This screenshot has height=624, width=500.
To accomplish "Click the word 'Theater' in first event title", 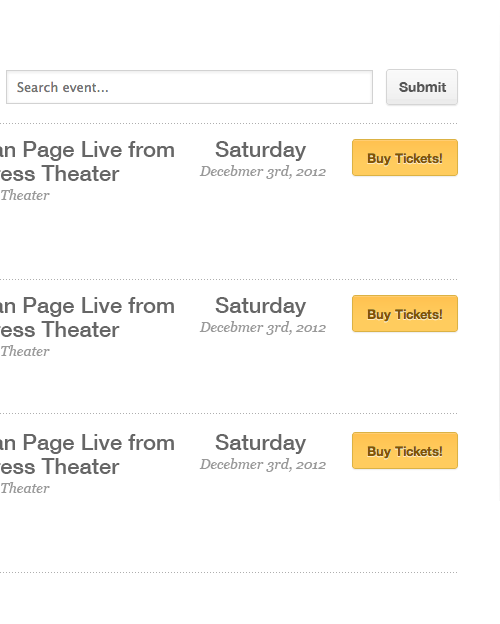I will click(x=80, y=174).
